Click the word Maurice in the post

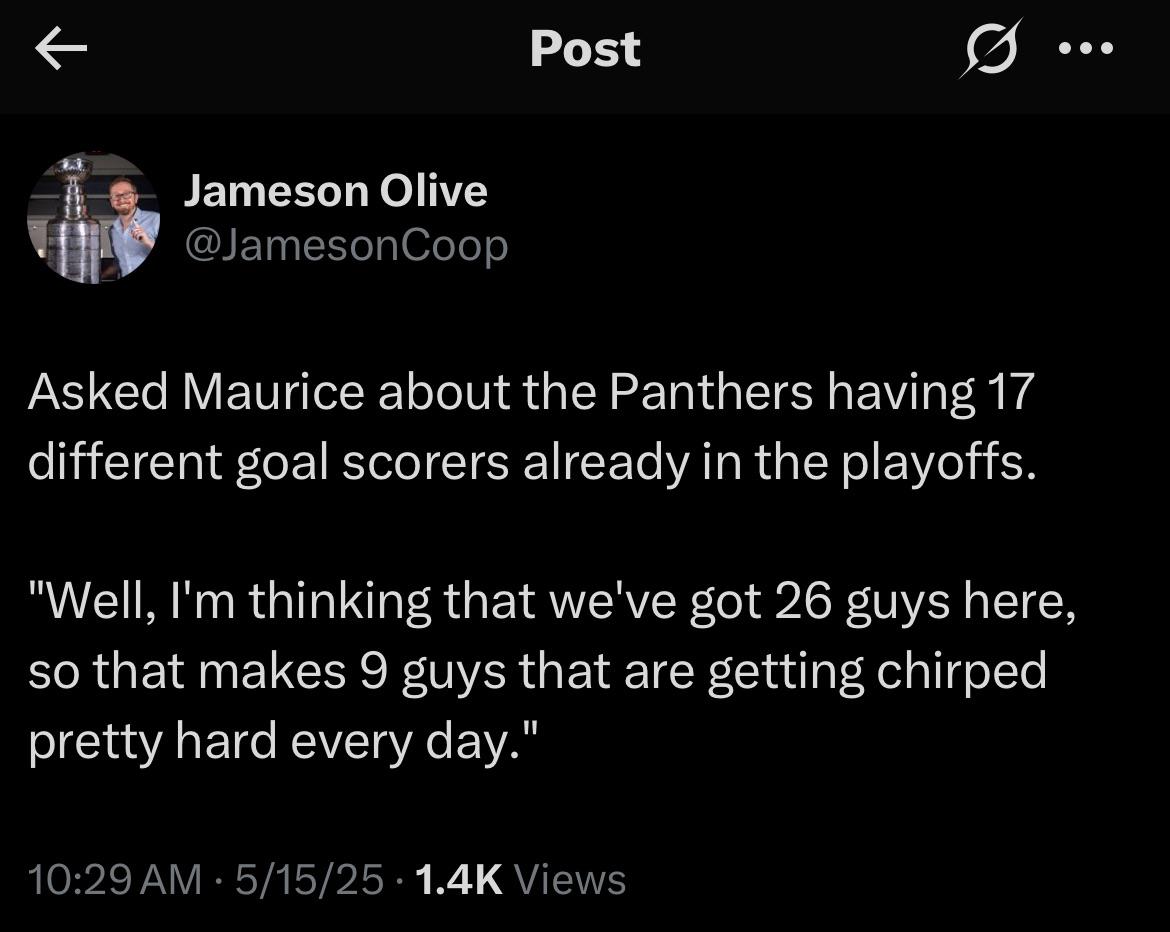[273, 392]
